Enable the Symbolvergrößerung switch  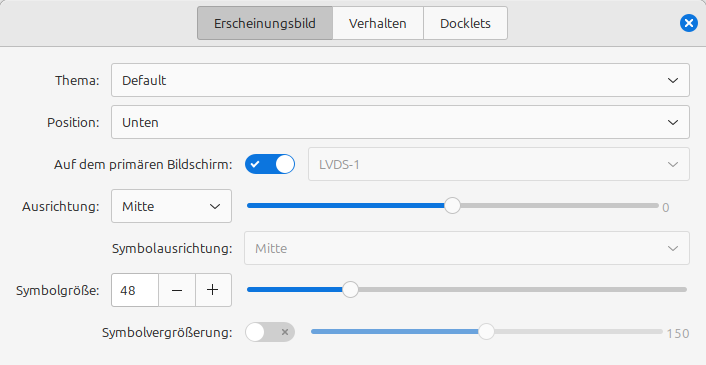pyautogui.click(x=270, y=332)
